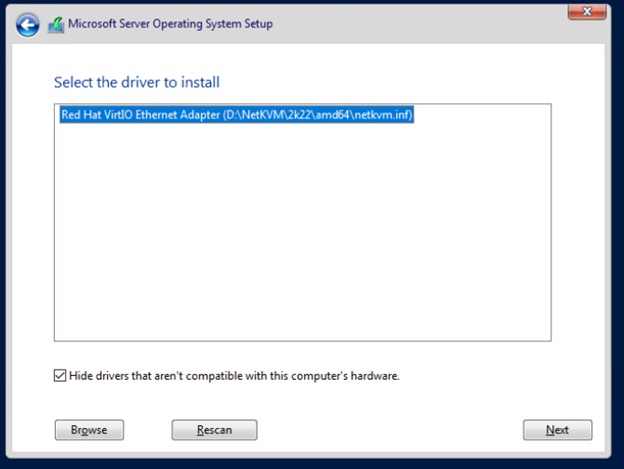Image resolution: width=624 pixels, height=469 pixels.
Task: Rescan for available drivers
Action: point(214,430)
